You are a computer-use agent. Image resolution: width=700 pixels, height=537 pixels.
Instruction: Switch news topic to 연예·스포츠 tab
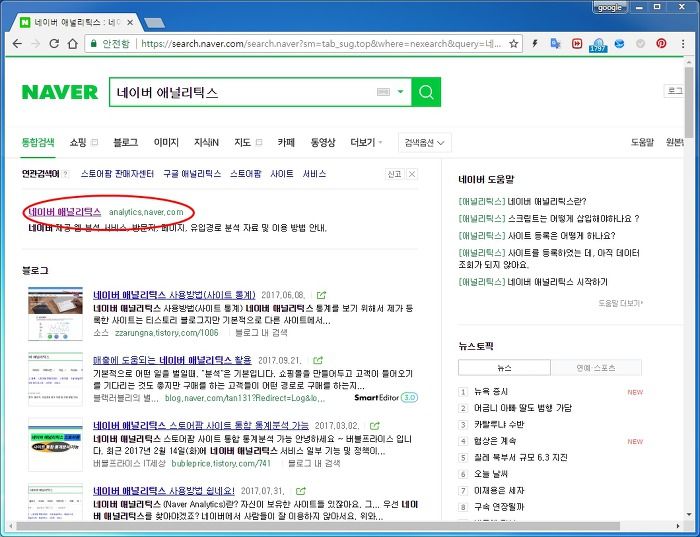(596, 368)
